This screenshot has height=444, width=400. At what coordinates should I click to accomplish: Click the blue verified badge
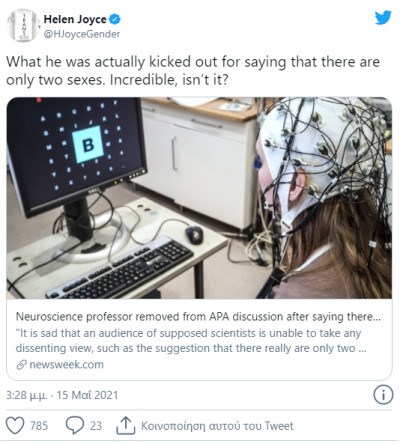115,19
